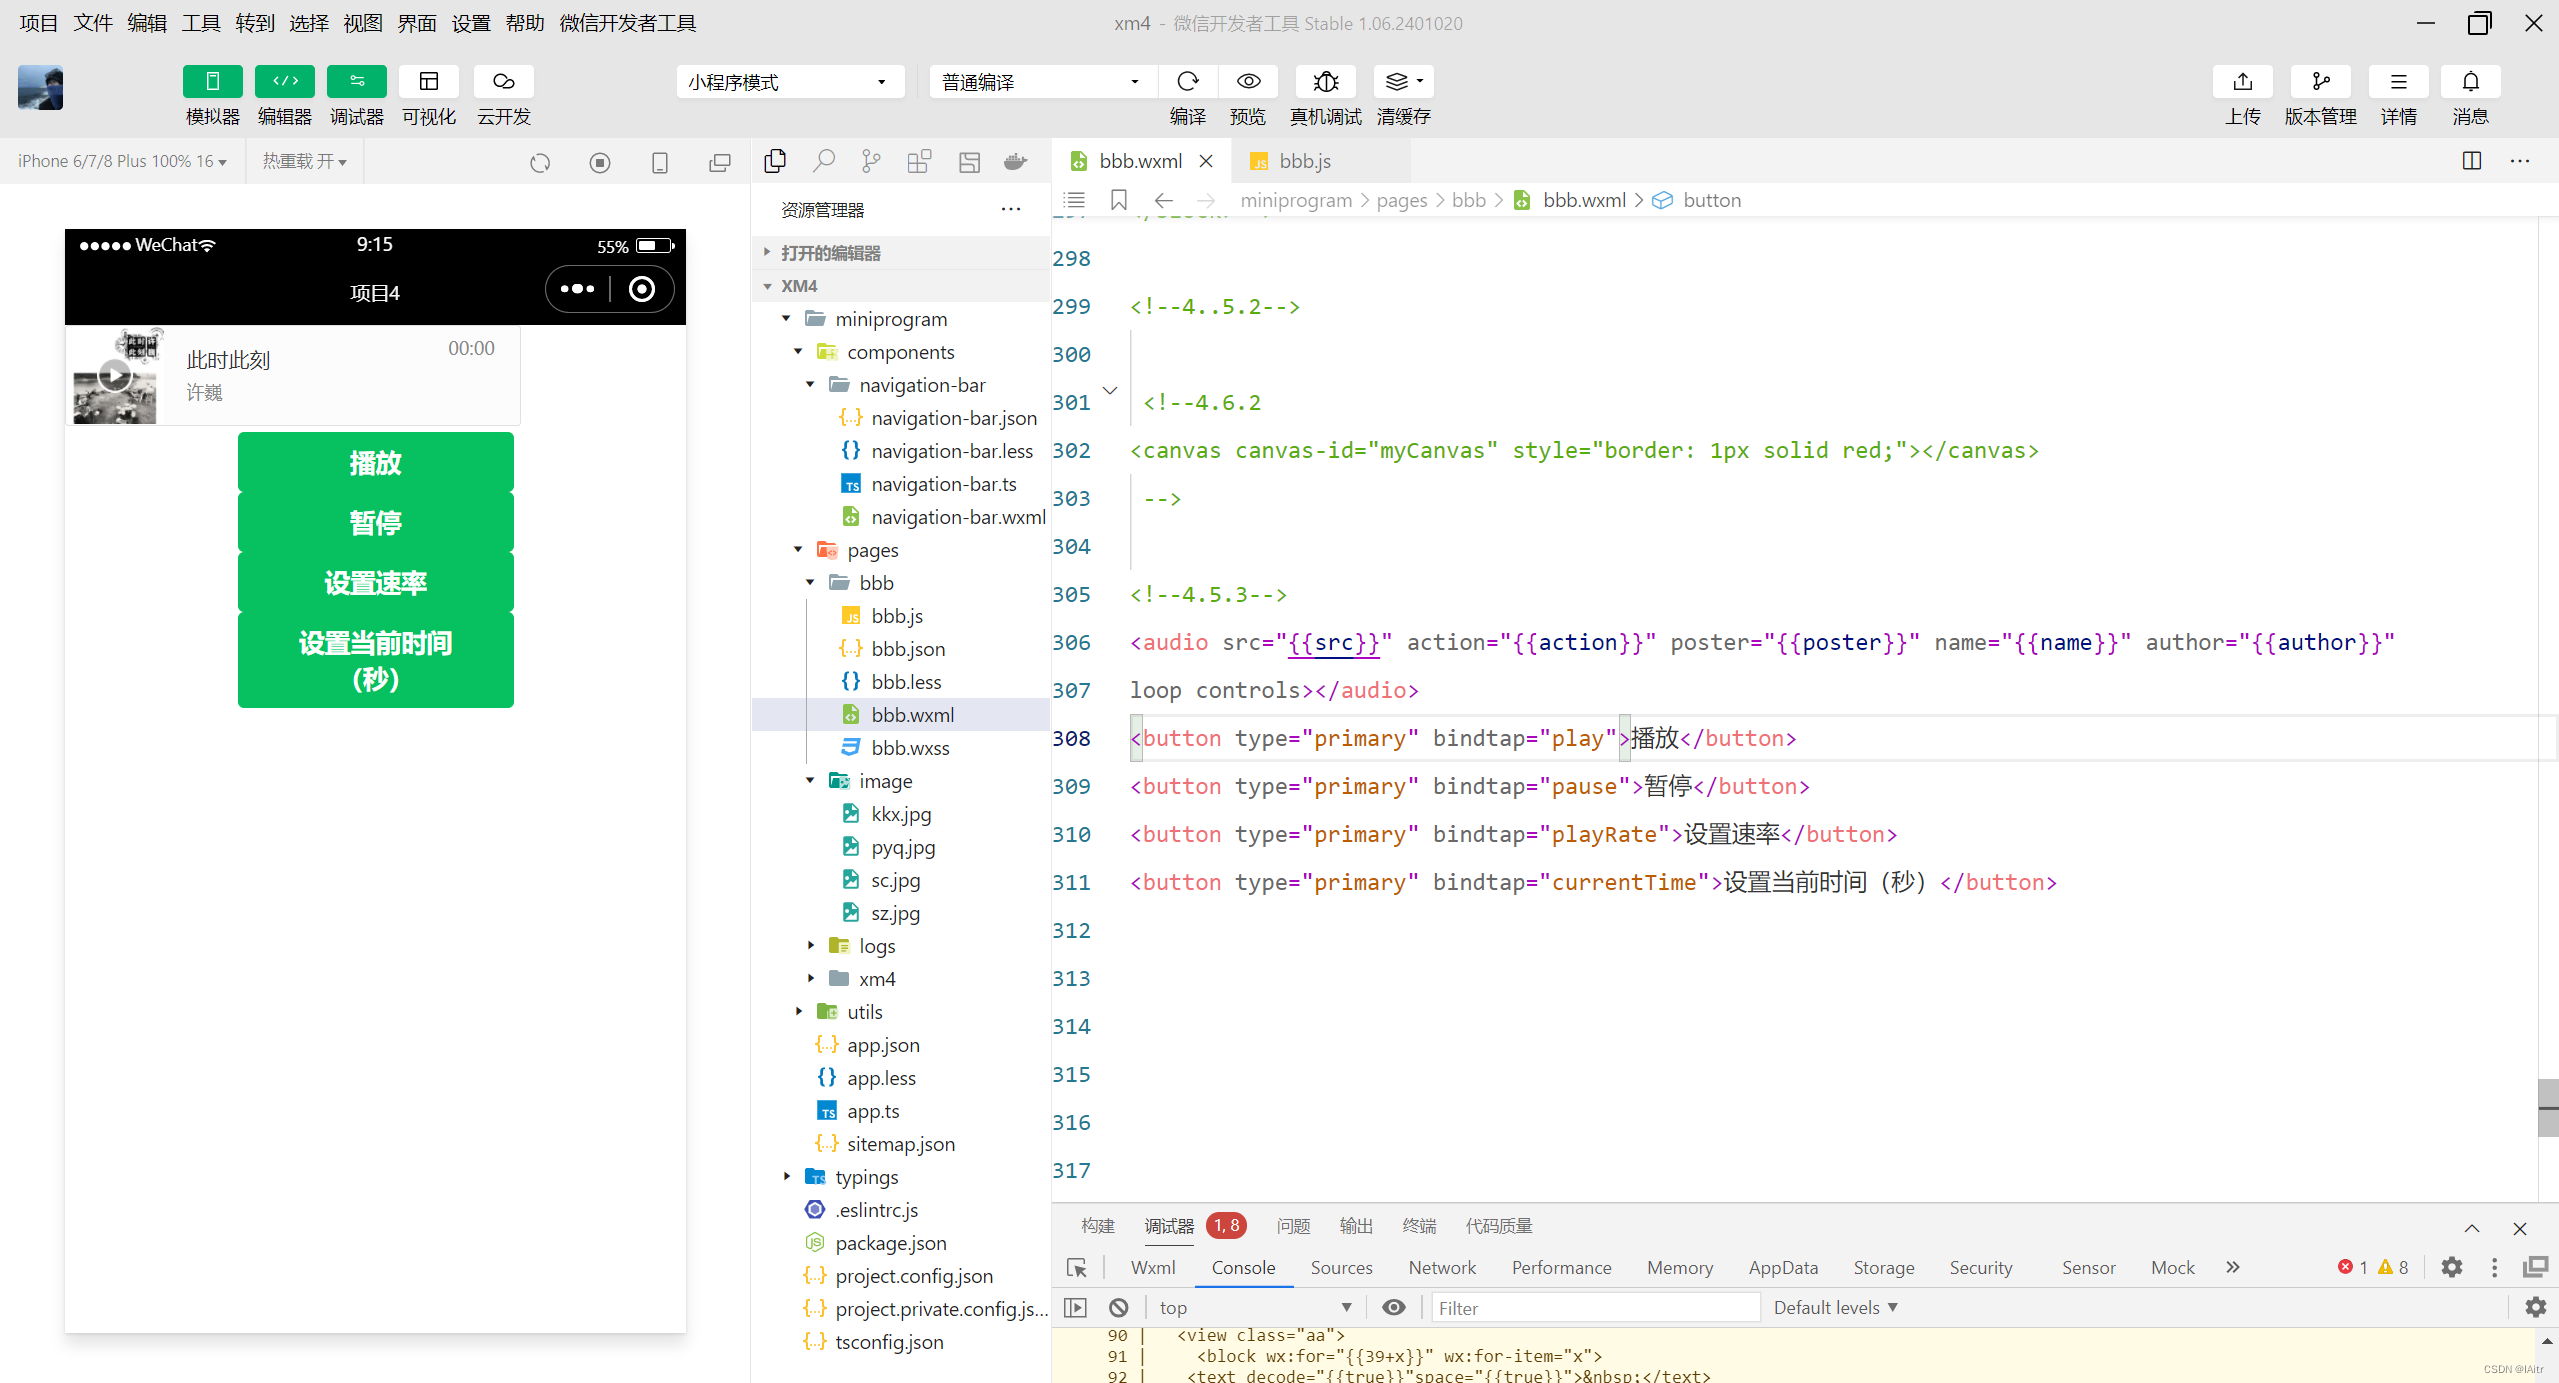The height and width of the screenshot is (1383, 2559).
Task: Click the Upload icon in toolbar
Action: 2242,82
